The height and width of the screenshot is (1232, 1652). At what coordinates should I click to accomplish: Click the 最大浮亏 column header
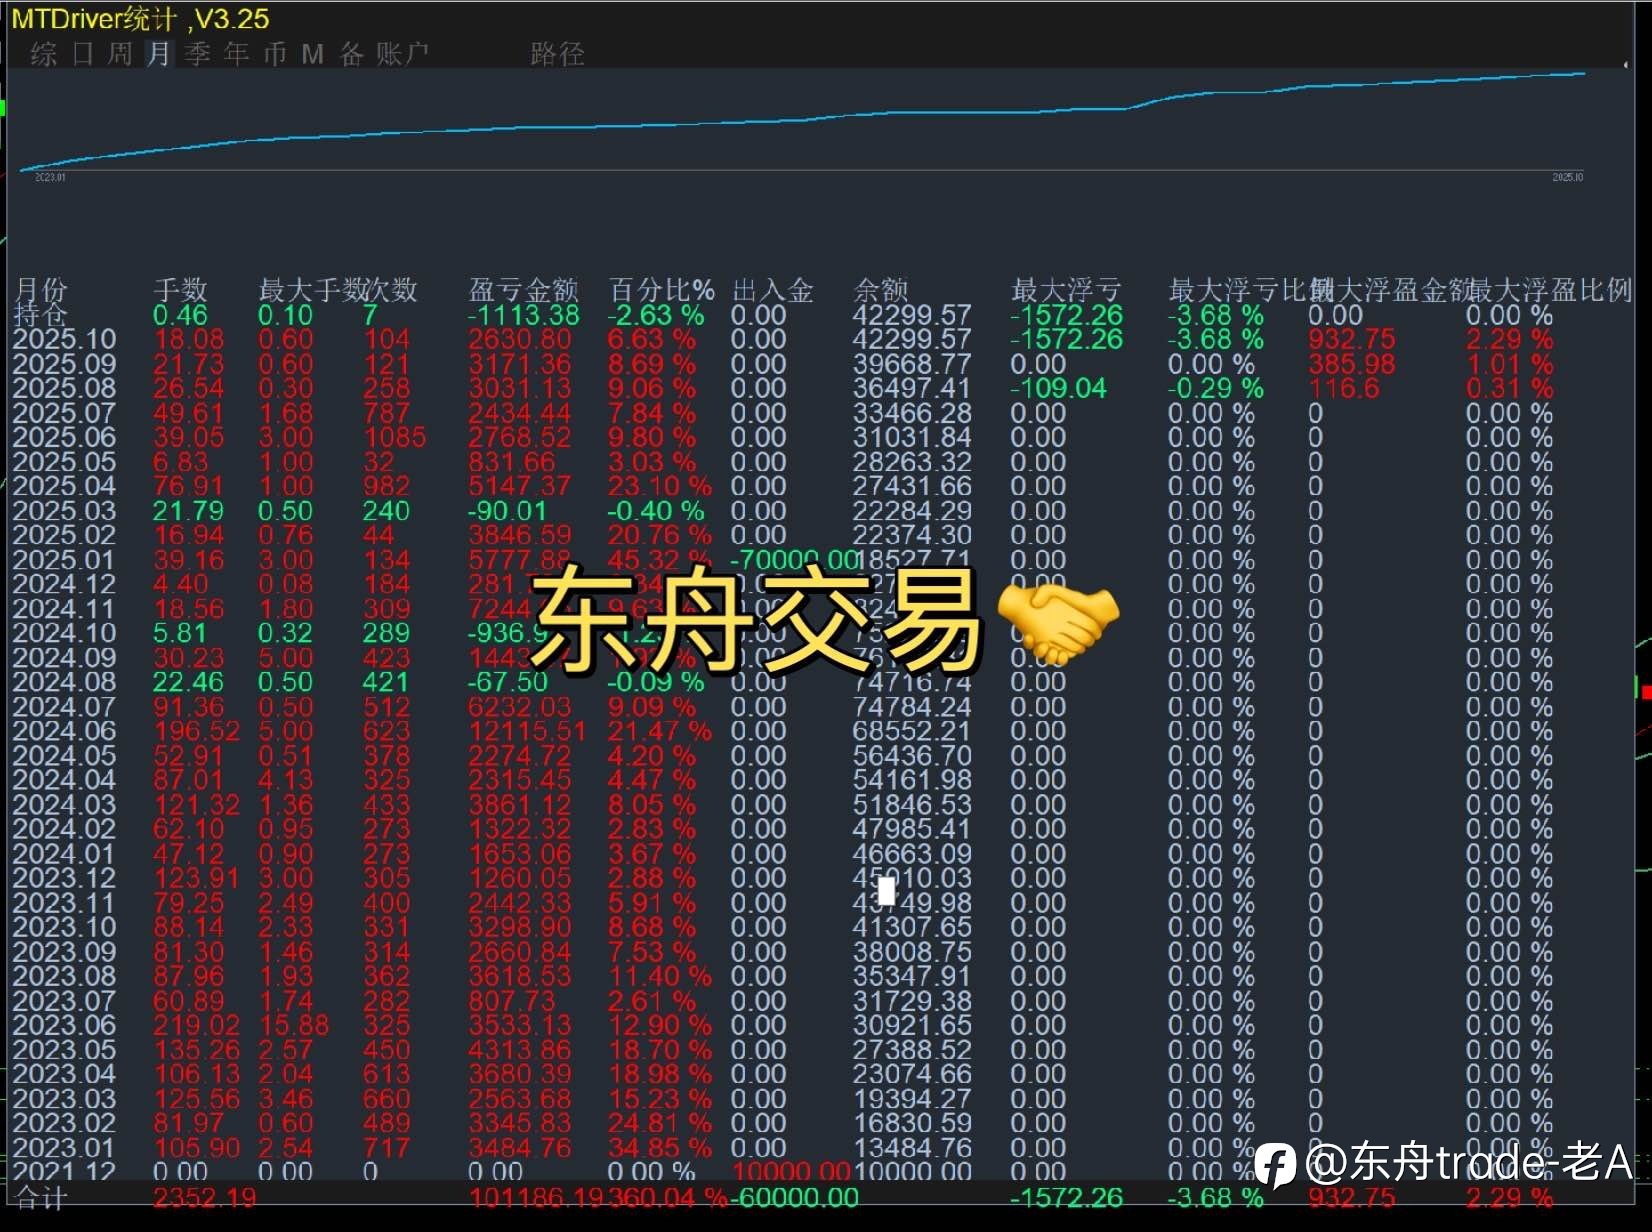point(1066,290)
